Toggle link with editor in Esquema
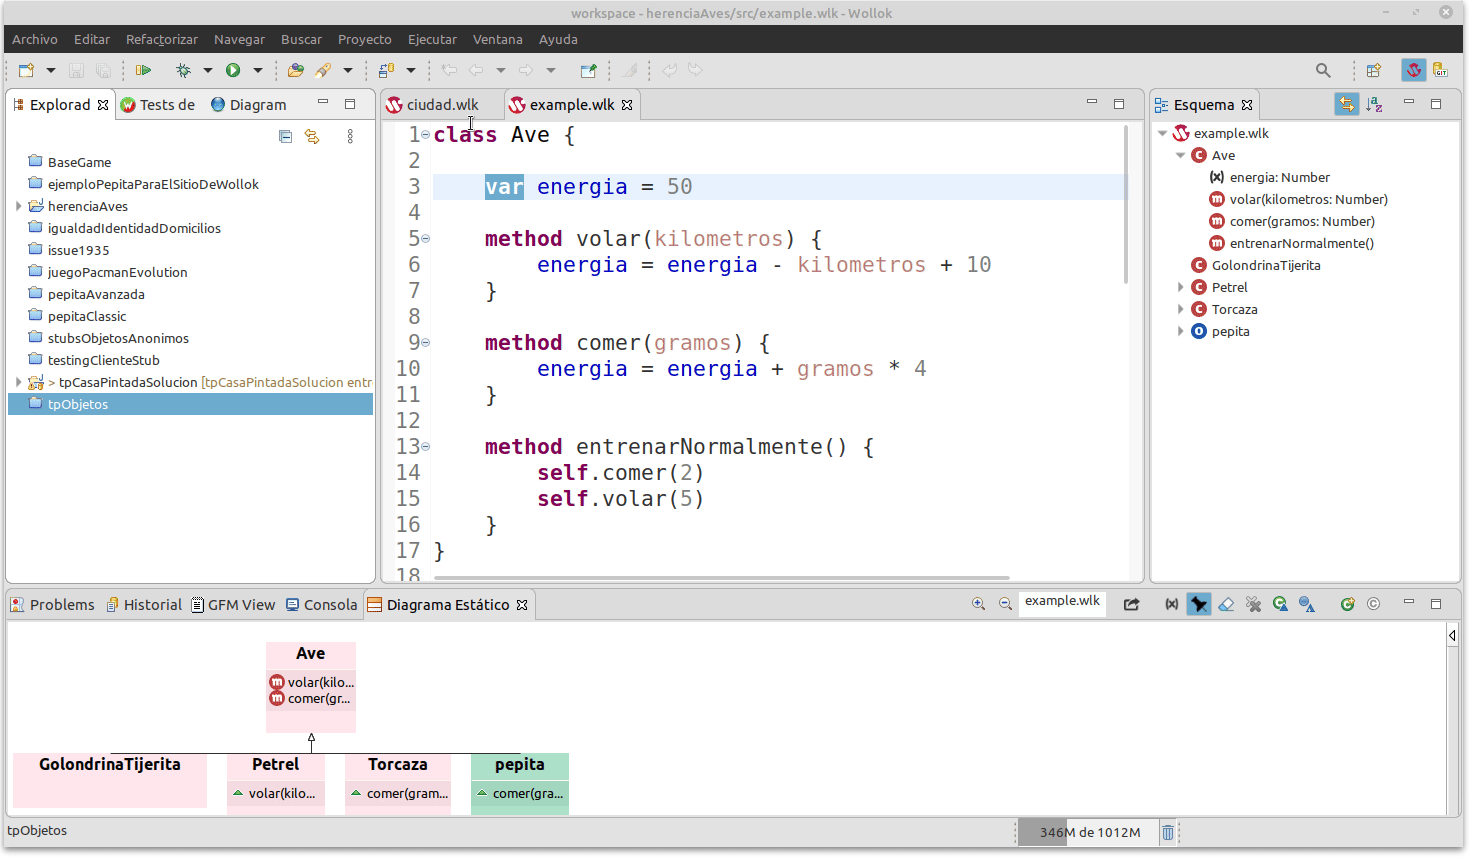This screenshot has width=1471, height=857. point(1346,104)
